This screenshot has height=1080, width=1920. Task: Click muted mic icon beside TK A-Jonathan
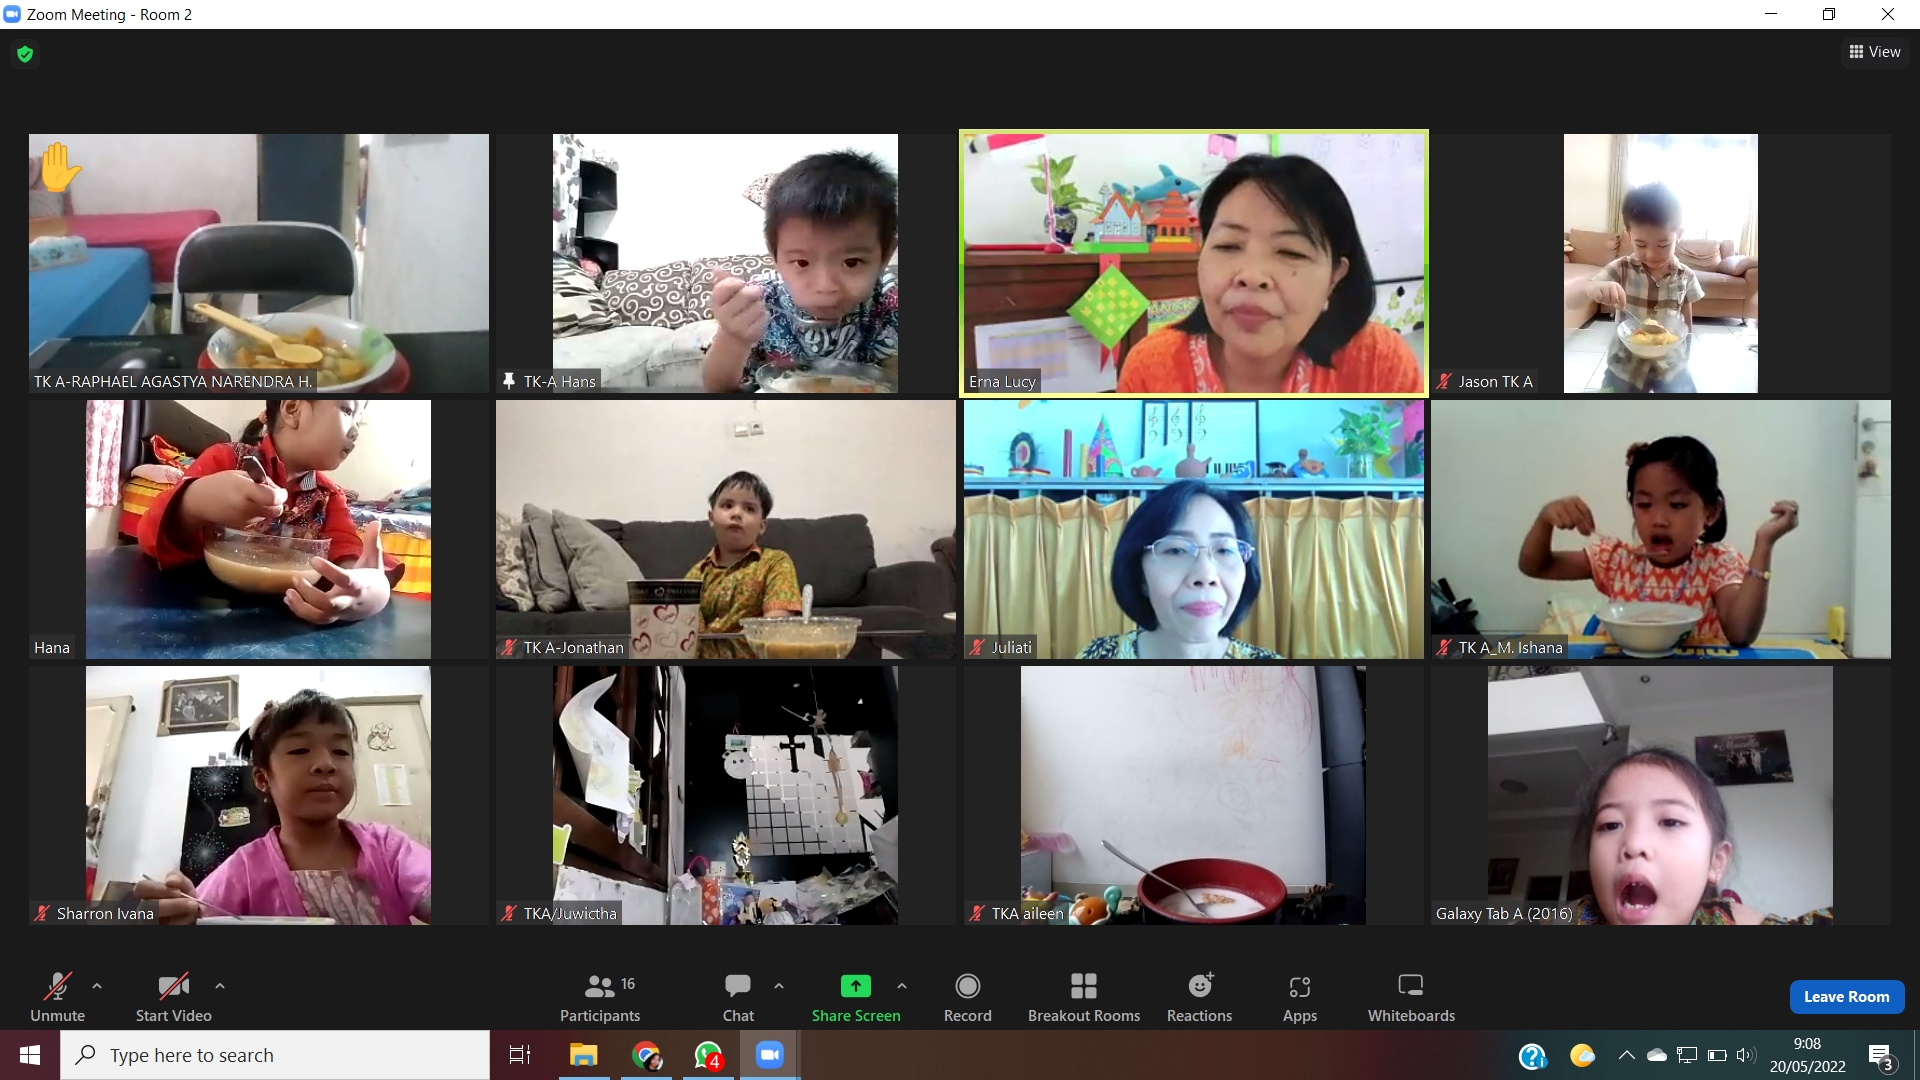pyautogui.click(x=509, y=647)
